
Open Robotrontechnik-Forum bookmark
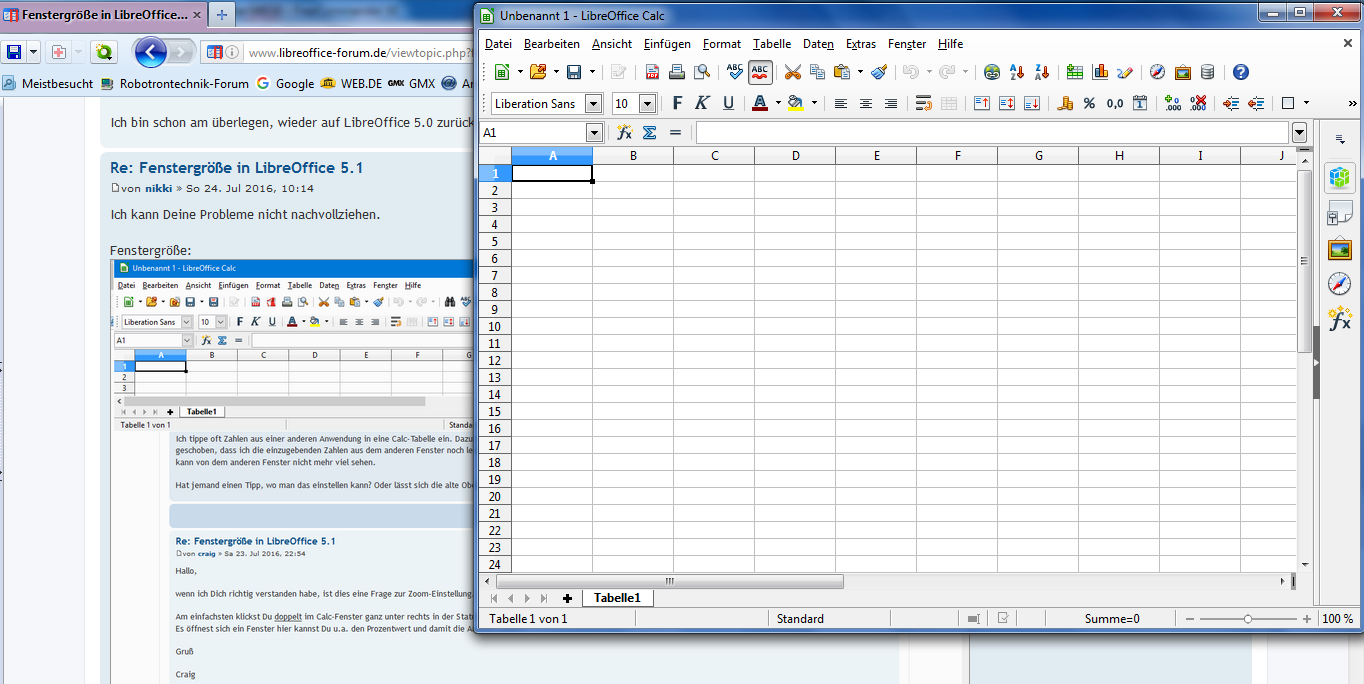pos(175,84)
